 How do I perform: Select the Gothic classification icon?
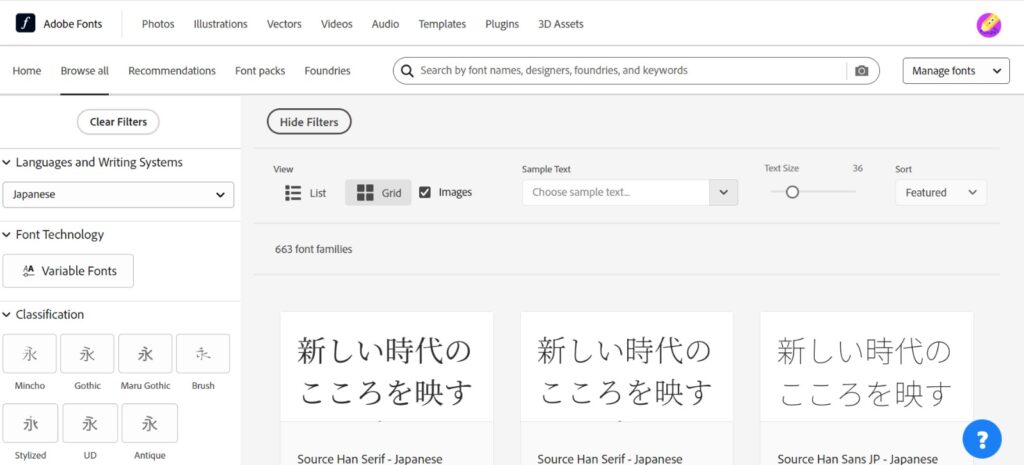[x=87, y=354]
